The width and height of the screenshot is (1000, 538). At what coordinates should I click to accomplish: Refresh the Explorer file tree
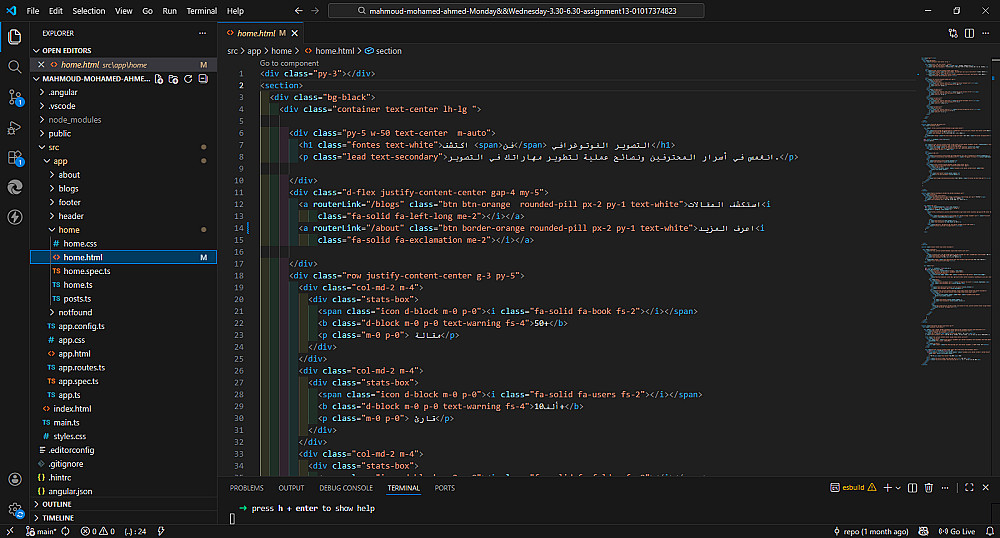[x=187, y=78]
